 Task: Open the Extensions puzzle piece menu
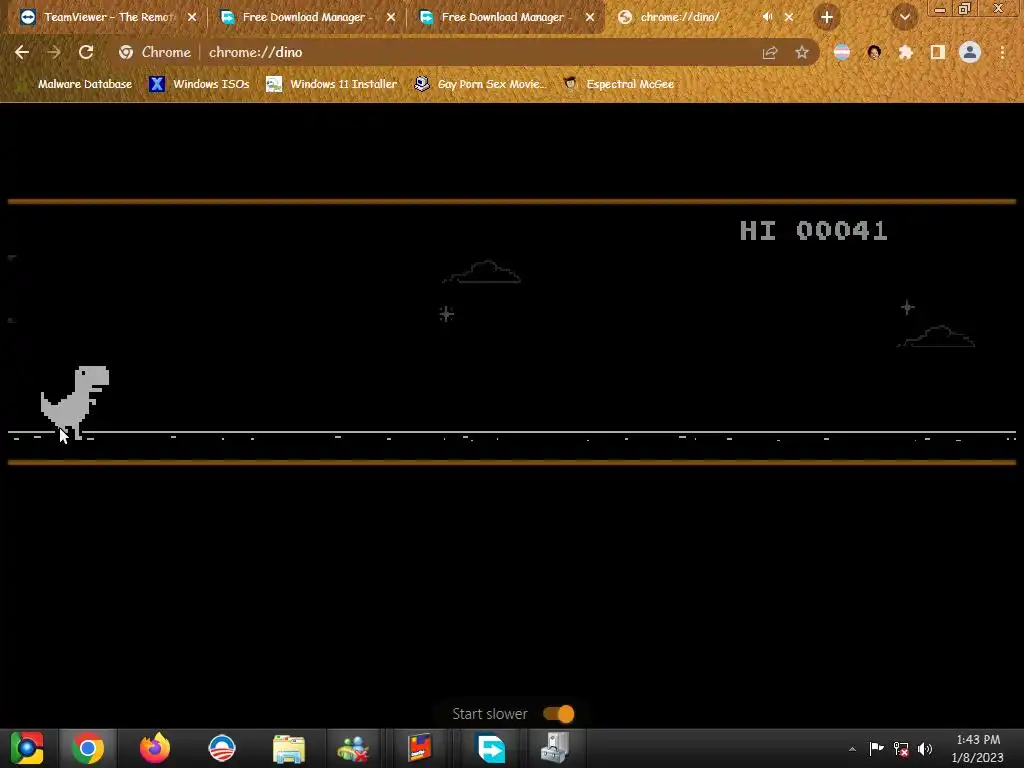[x=906, y=52]
